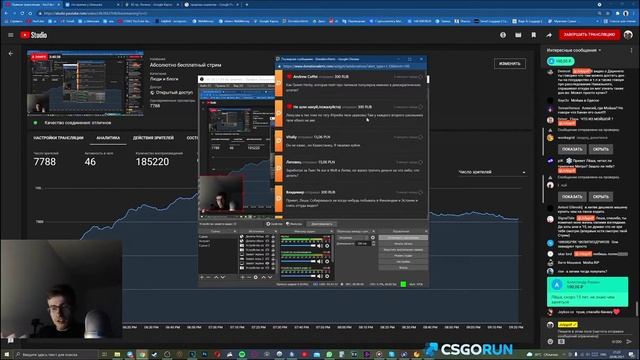Toggle the eye icon of the last OBS source

tap(267, 268)
